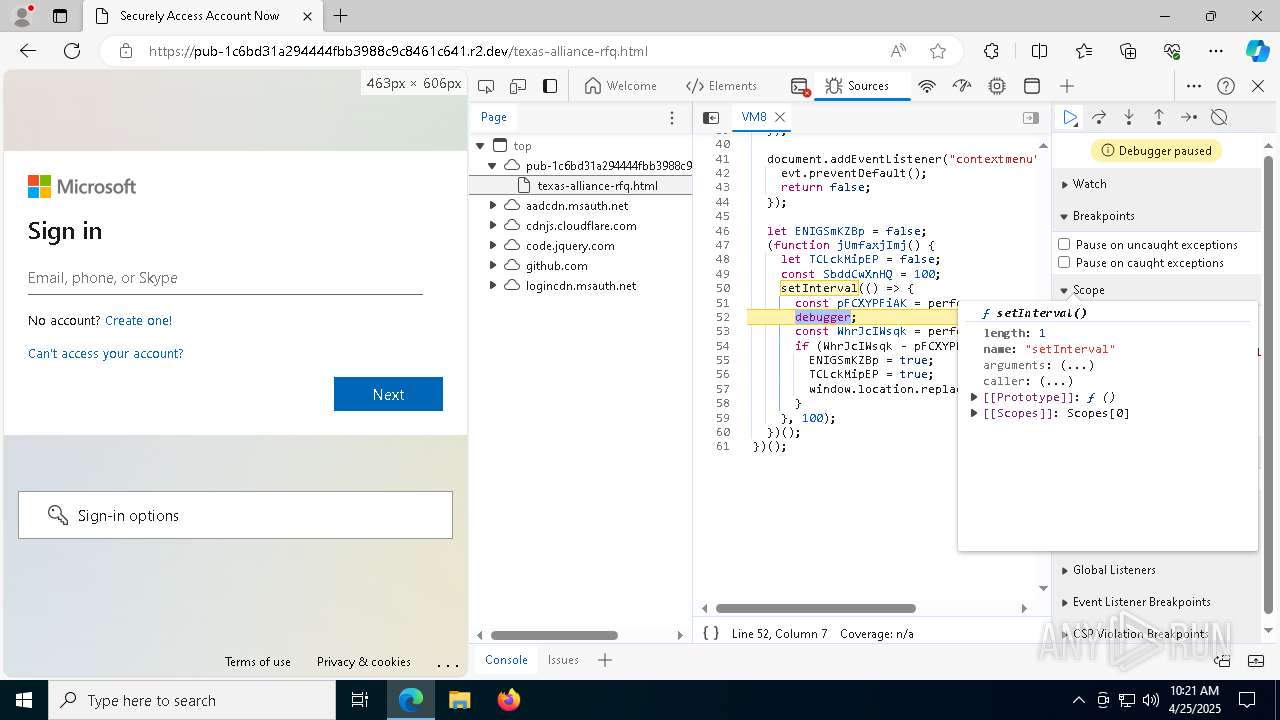Focus the Email, phone, or Skype field
Viewport: 1280px width, 720px height.
[x=225, y=278]
